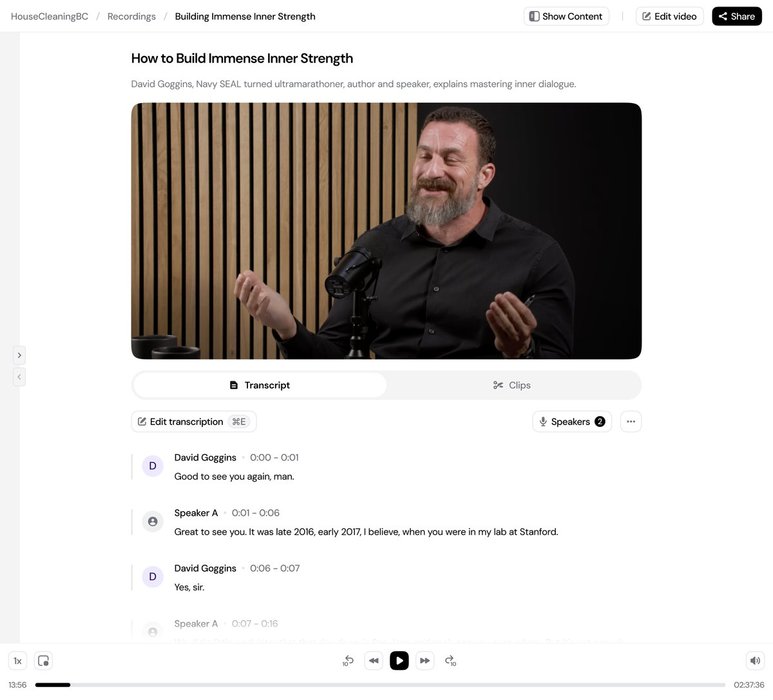Screen dimensions: 773x700
Task: Click the playback progress bar
Action: tap(380, 685)
